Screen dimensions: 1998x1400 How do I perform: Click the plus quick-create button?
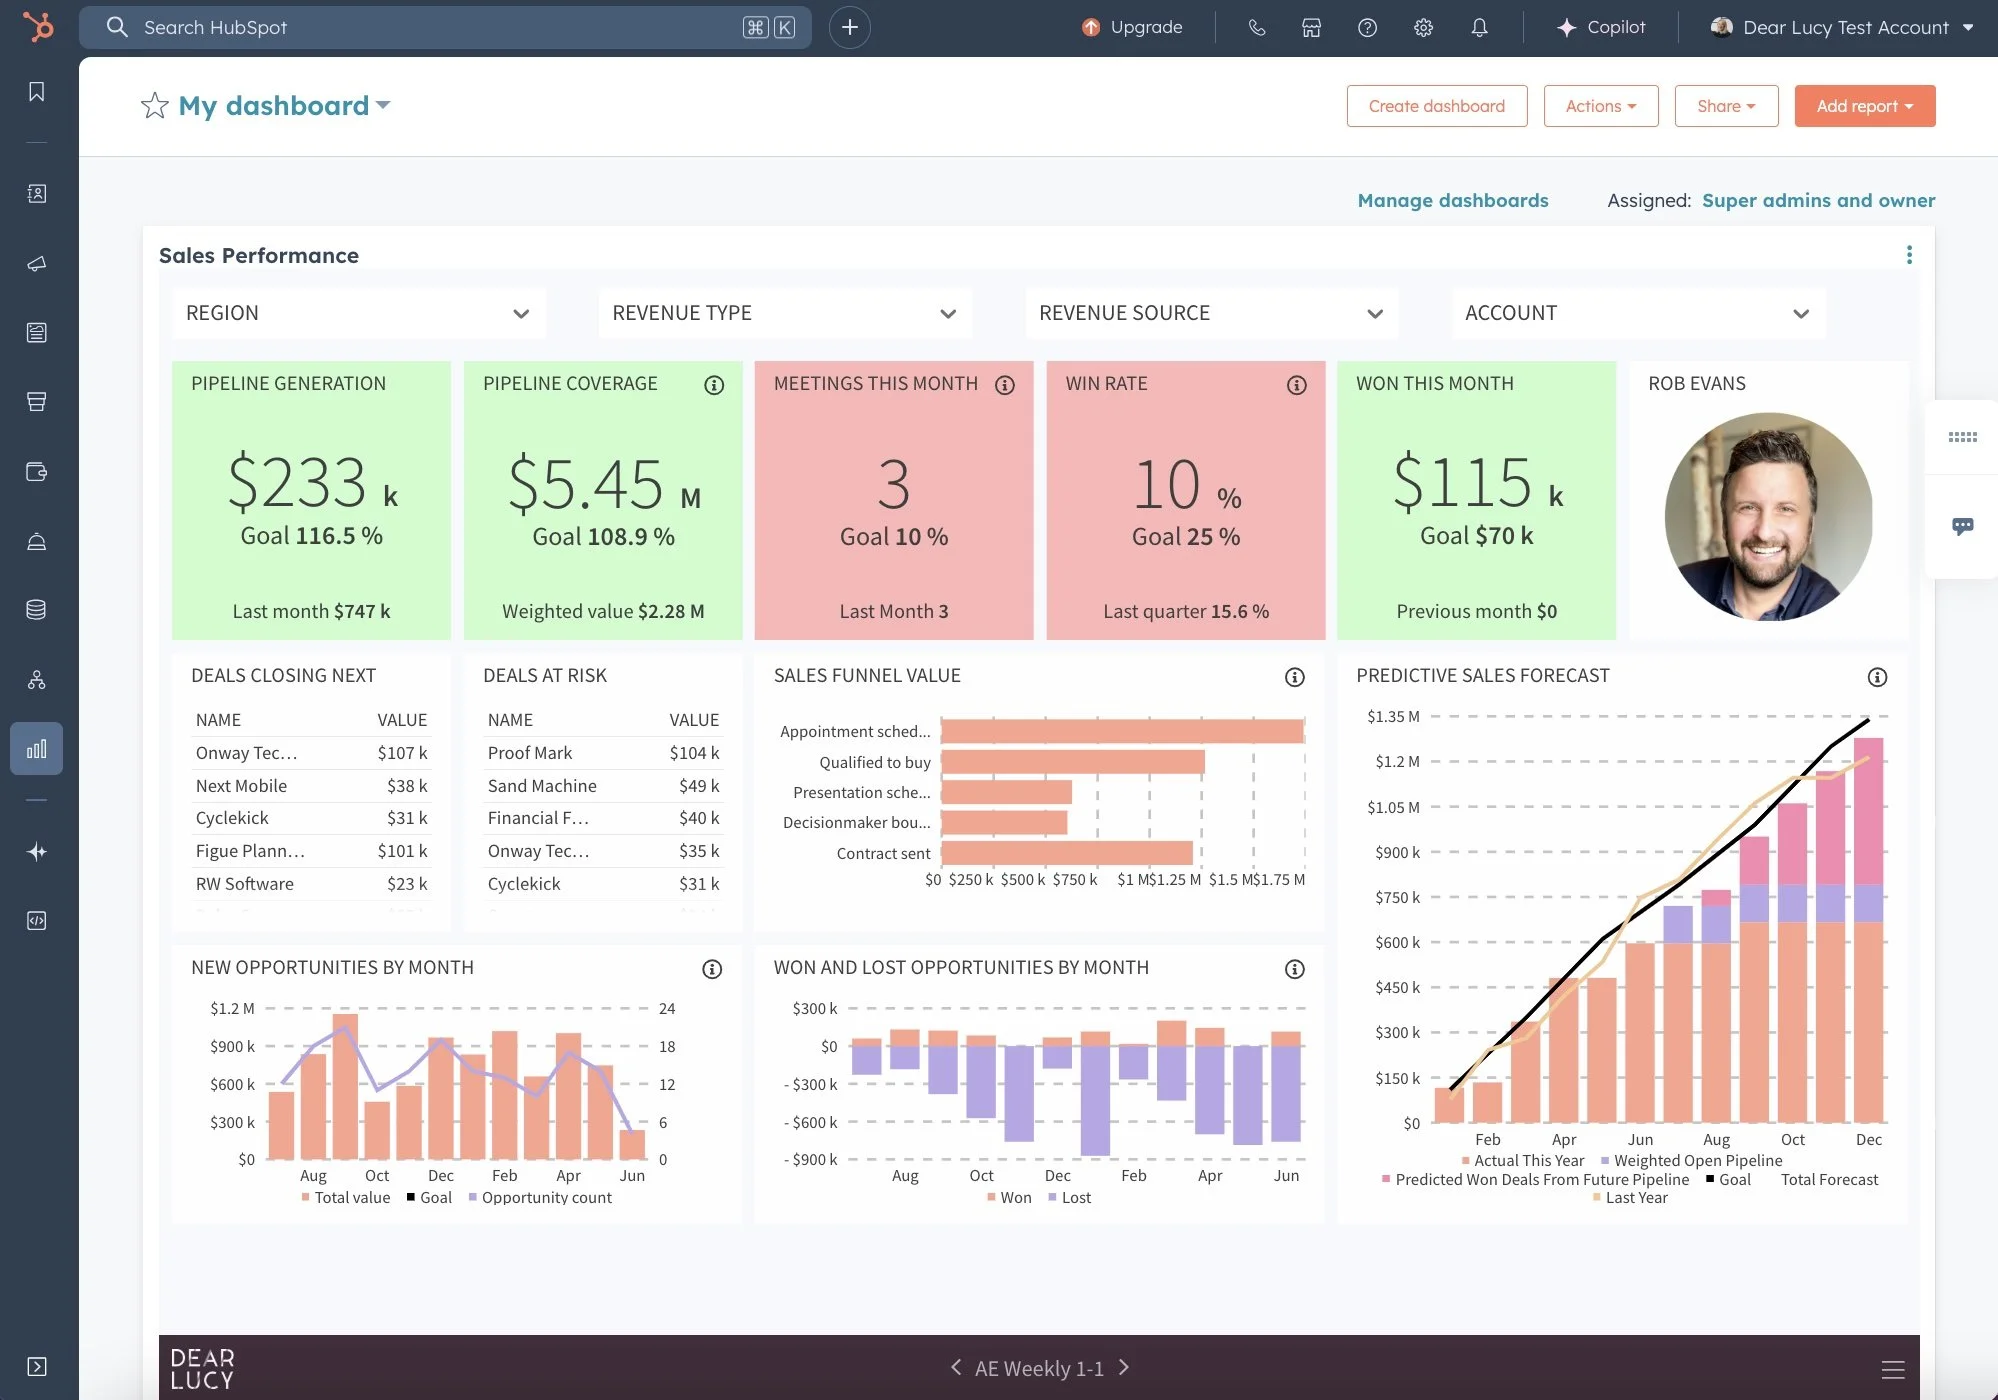pyautogui.click(x=850, y=27)
